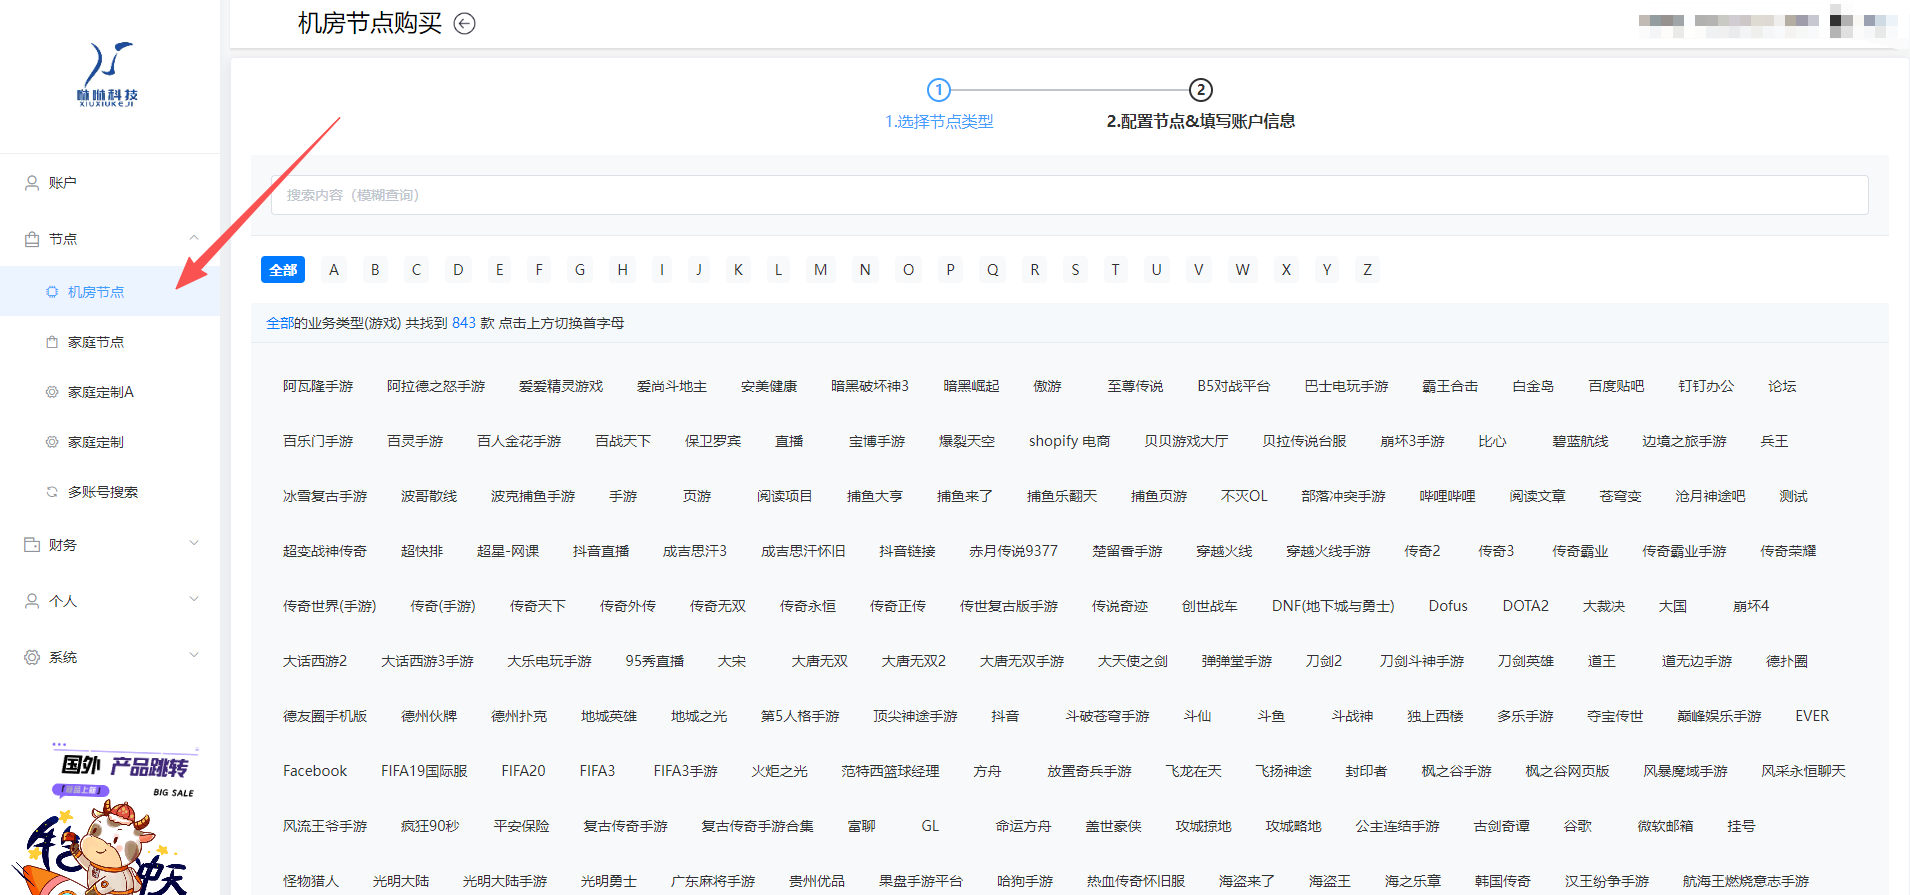
Task: Click the 节点 clipboard icon in sidebar
Action: pos(32,239)
